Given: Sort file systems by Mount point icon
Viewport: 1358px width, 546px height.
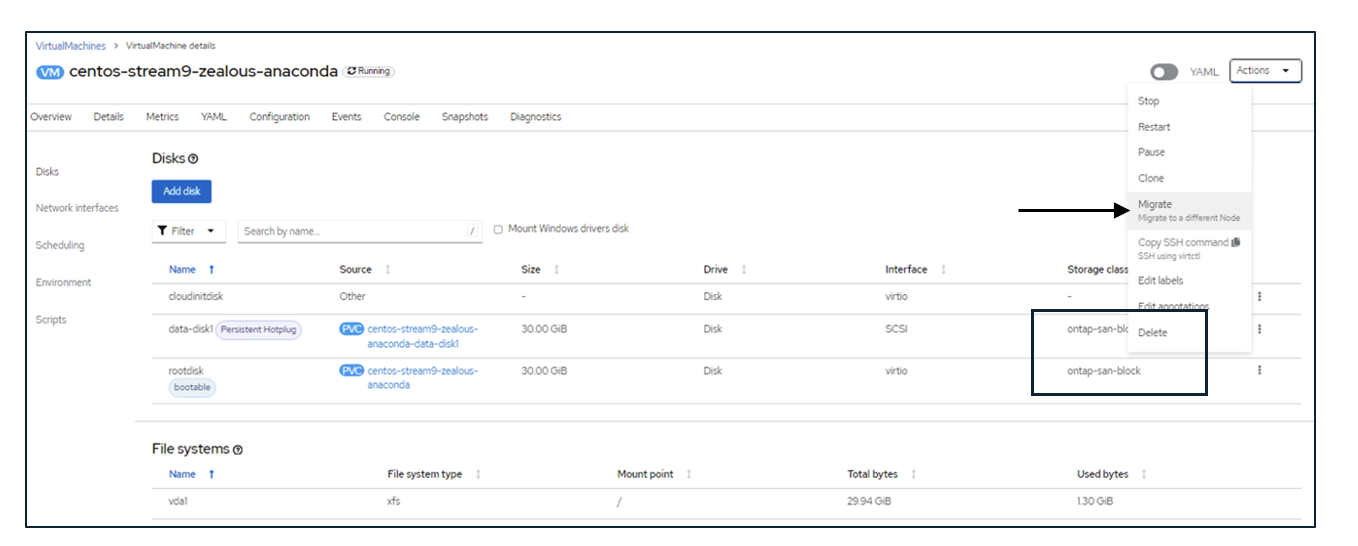Looking at the screenshot, I should 689,474.
